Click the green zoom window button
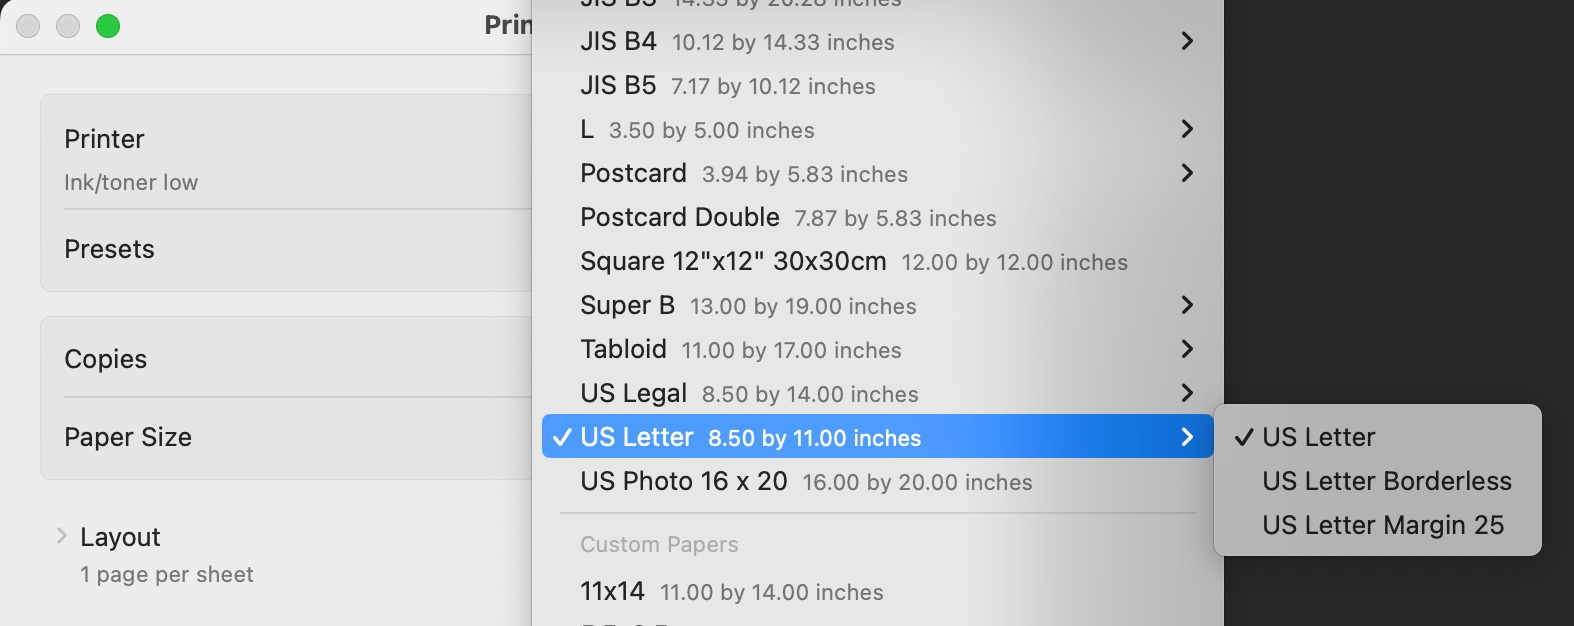The width and height of the screenshot is (1574, 626). click(108, 26)
